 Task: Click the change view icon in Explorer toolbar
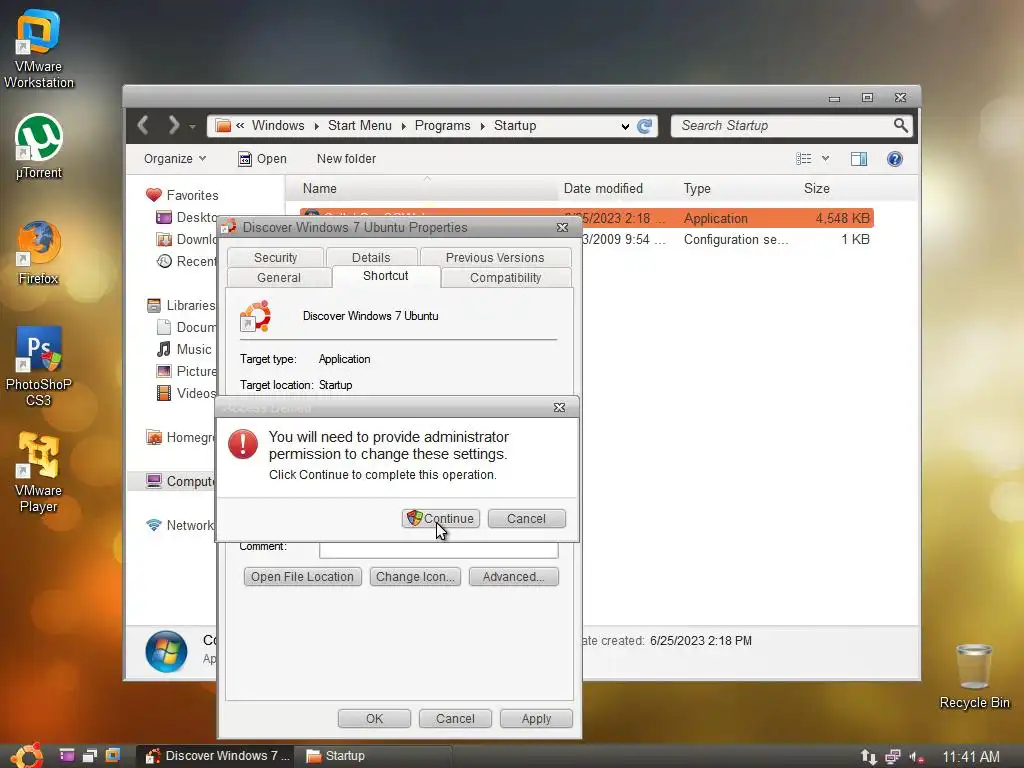[803, 159]
